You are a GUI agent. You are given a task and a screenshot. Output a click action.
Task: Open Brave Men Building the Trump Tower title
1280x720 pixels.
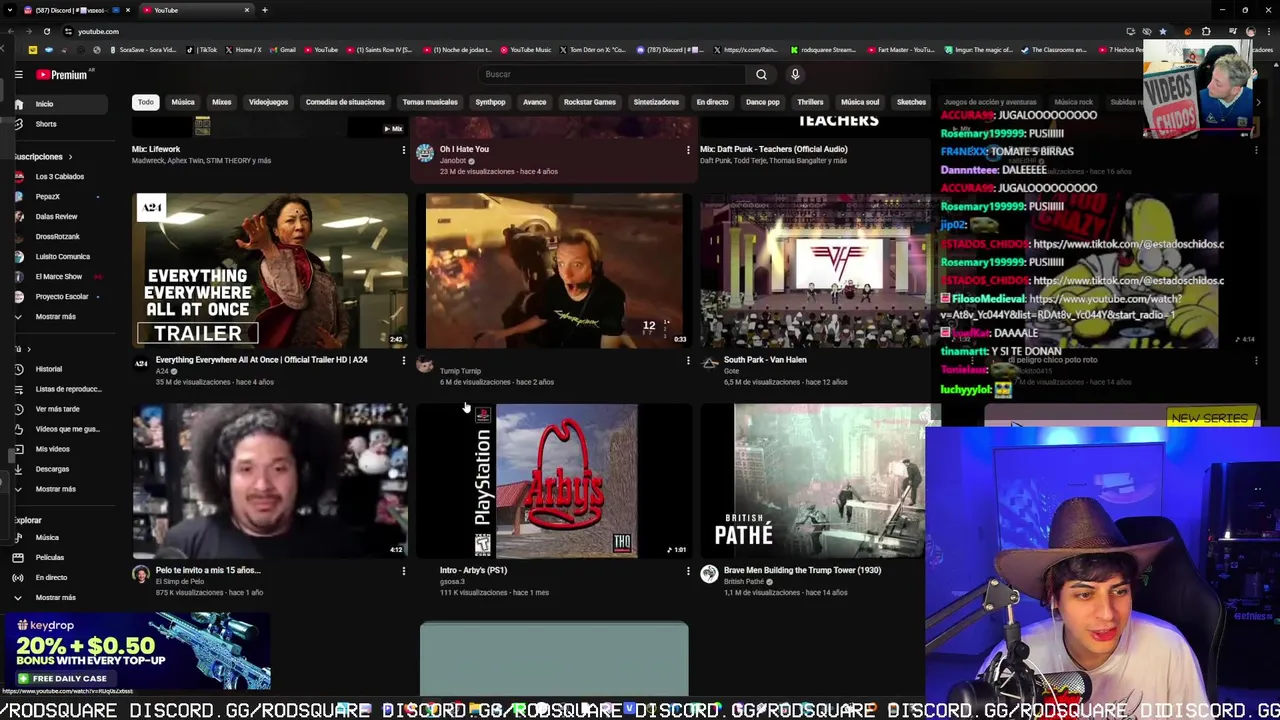coord(802,570)
